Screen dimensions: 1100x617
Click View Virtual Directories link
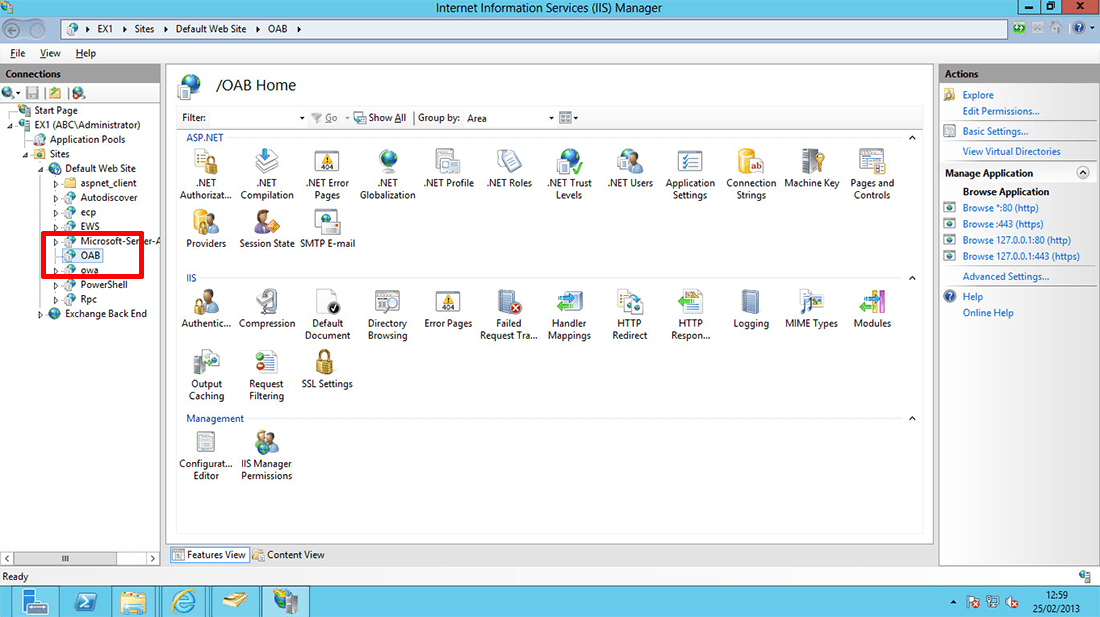[x=1011, y=151]
